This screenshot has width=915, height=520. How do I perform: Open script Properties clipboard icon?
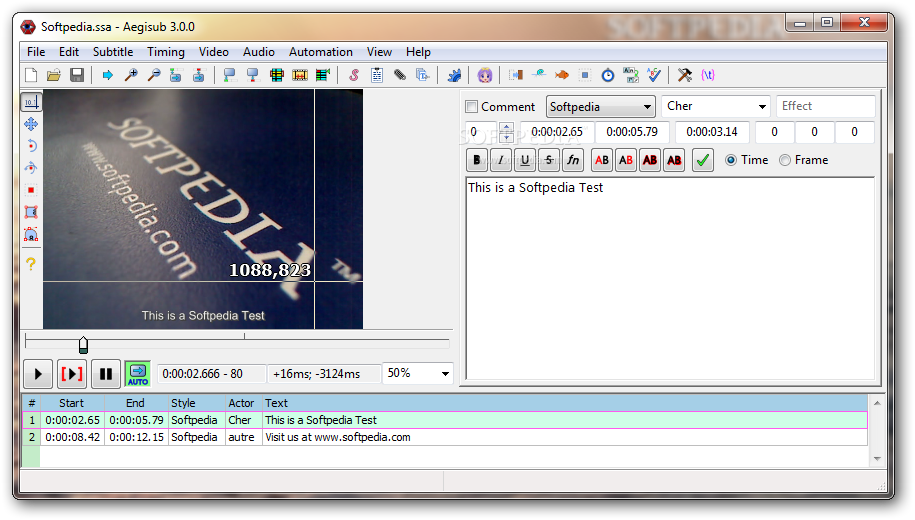tap(377, 75)
